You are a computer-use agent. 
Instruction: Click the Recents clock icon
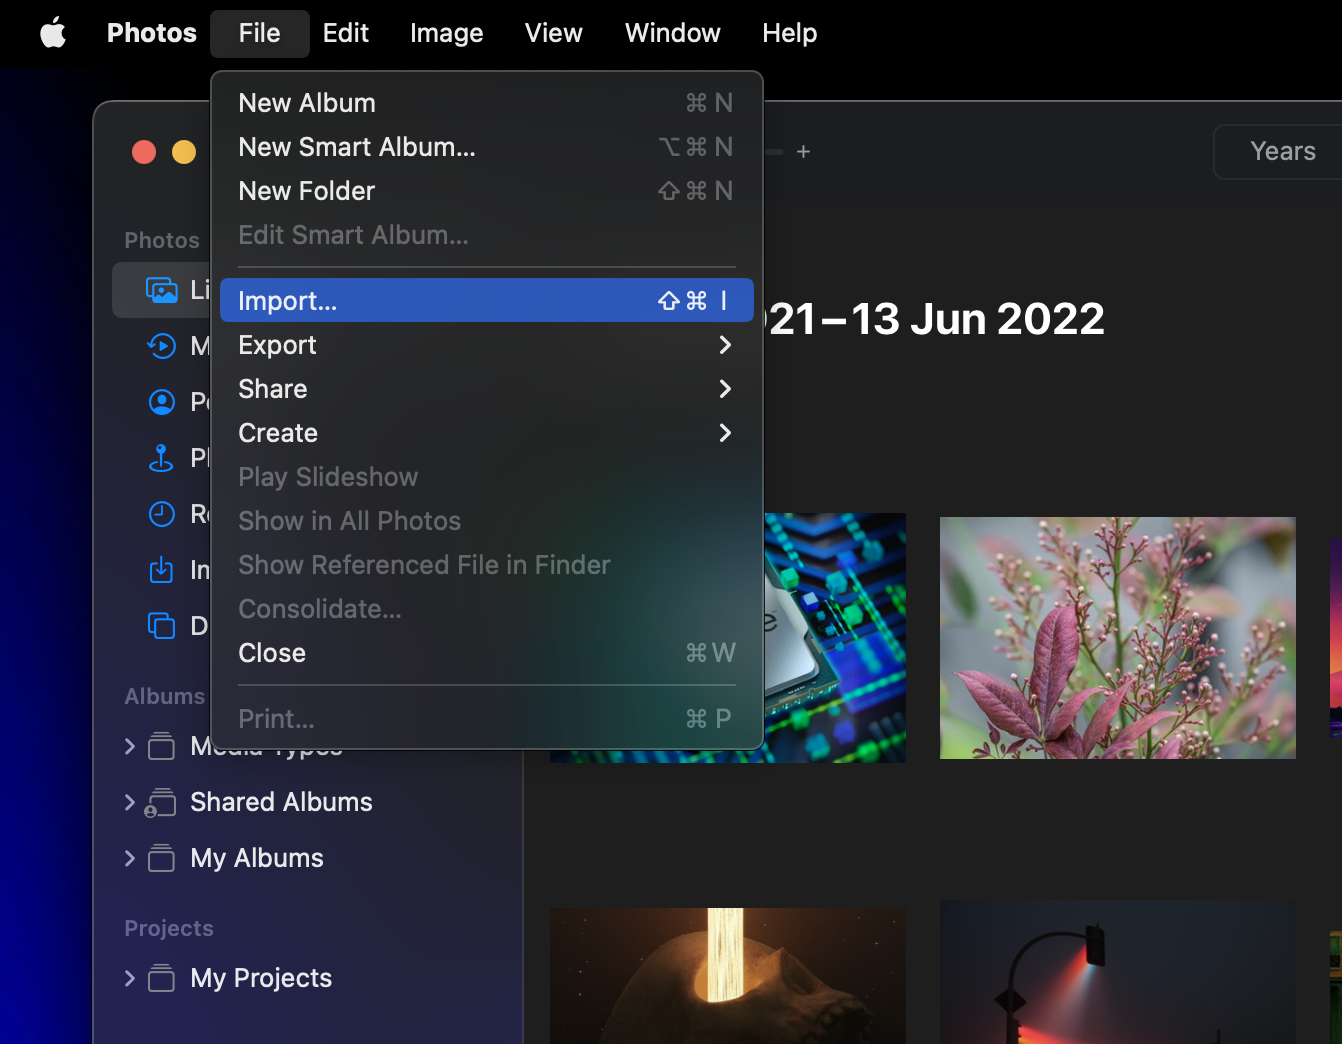pos(161,514)
